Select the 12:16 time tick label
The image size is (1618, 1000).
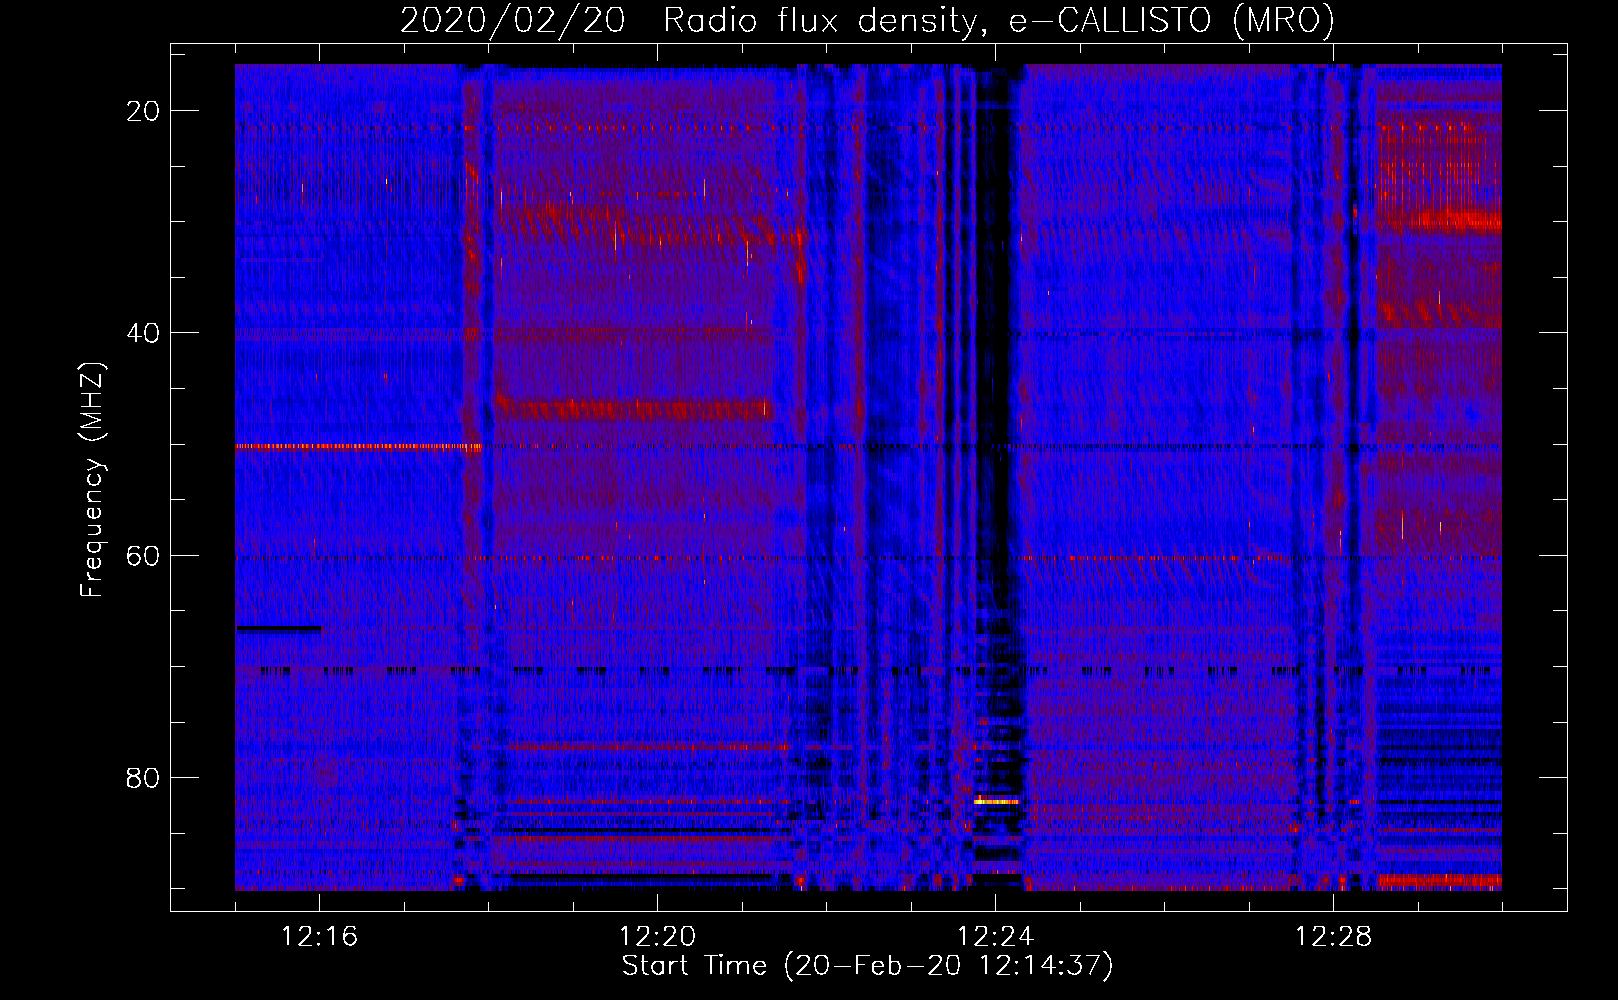tap(319, 937)
